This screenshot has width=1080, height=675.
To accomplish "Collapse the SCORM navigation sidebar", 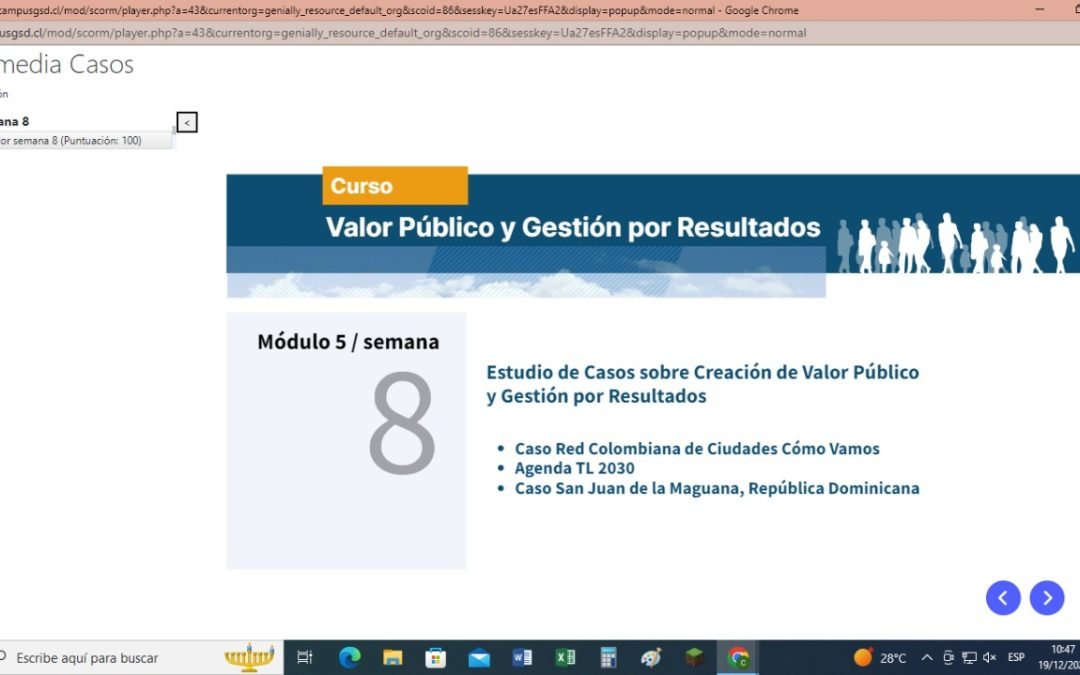I will click(x=187, y=122).
